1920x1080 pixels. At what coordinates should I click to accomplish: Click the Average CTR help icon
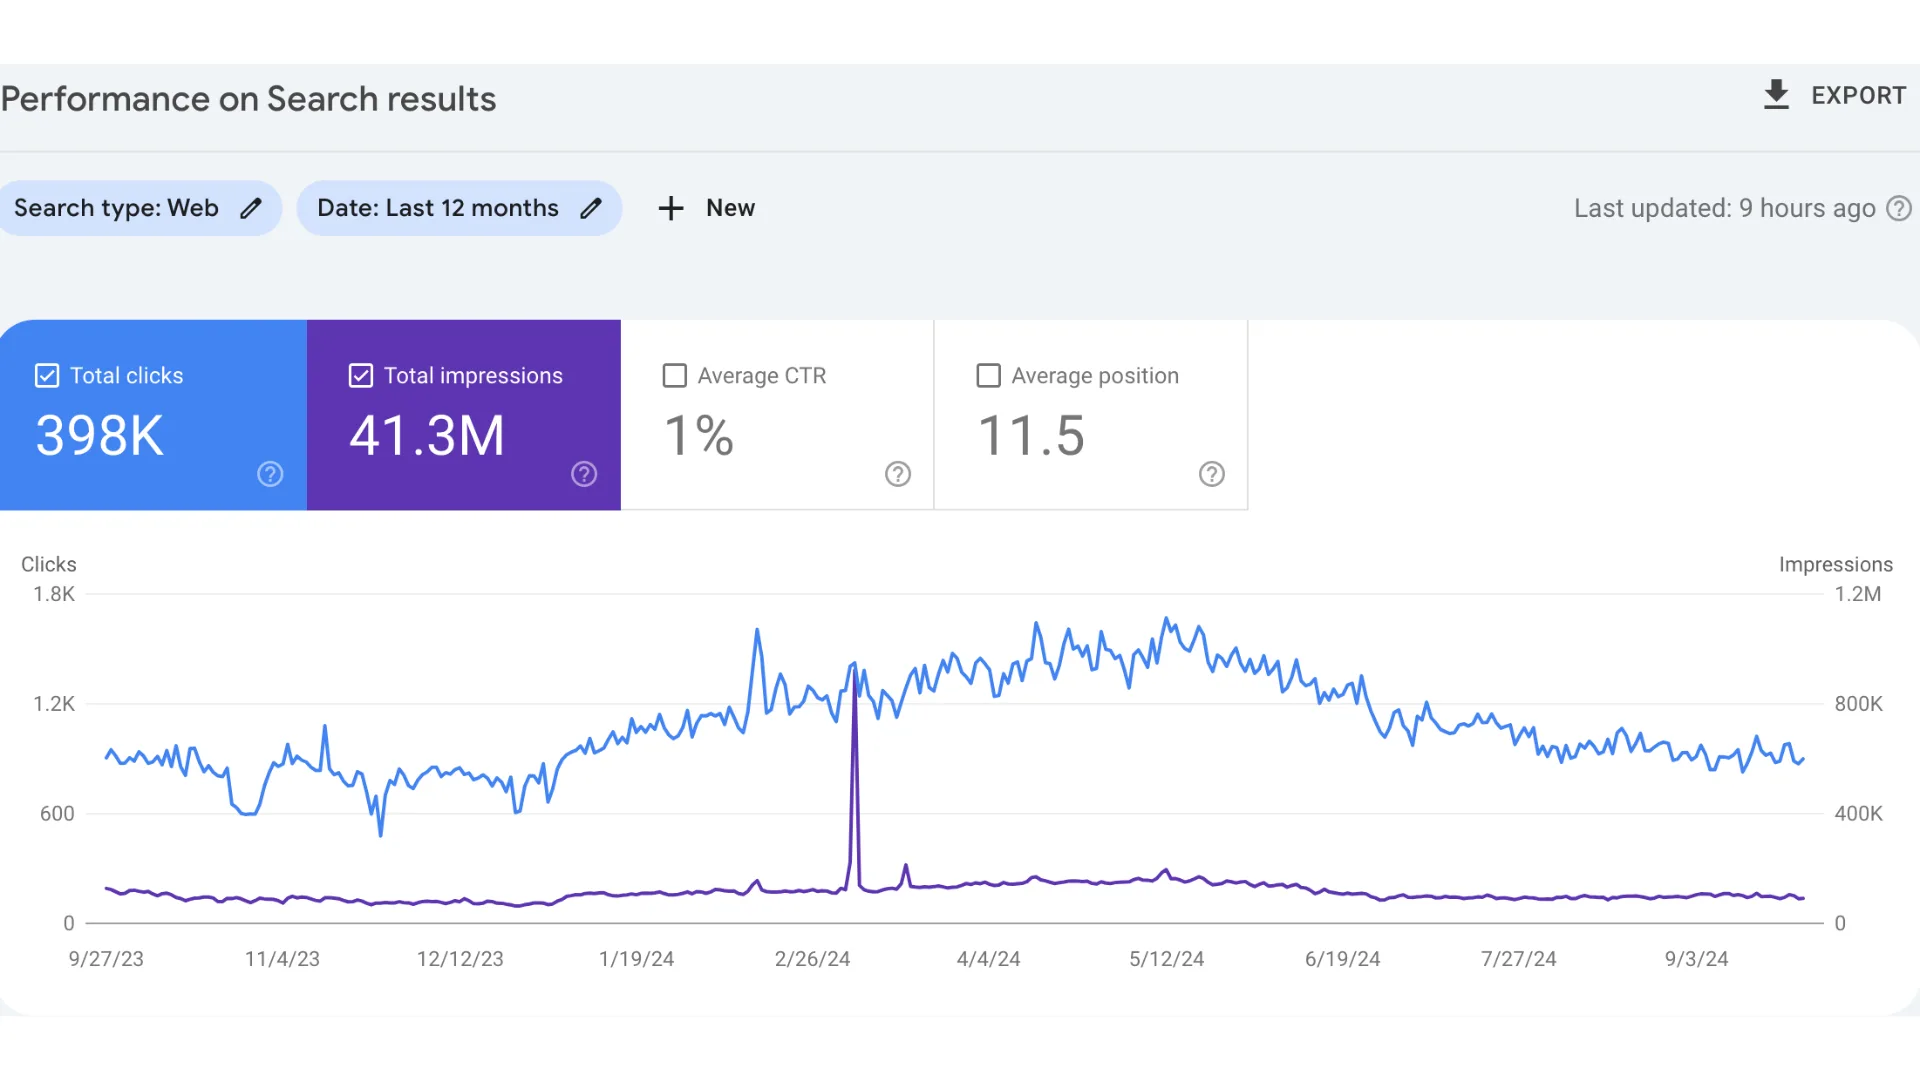tap(899, 475)
